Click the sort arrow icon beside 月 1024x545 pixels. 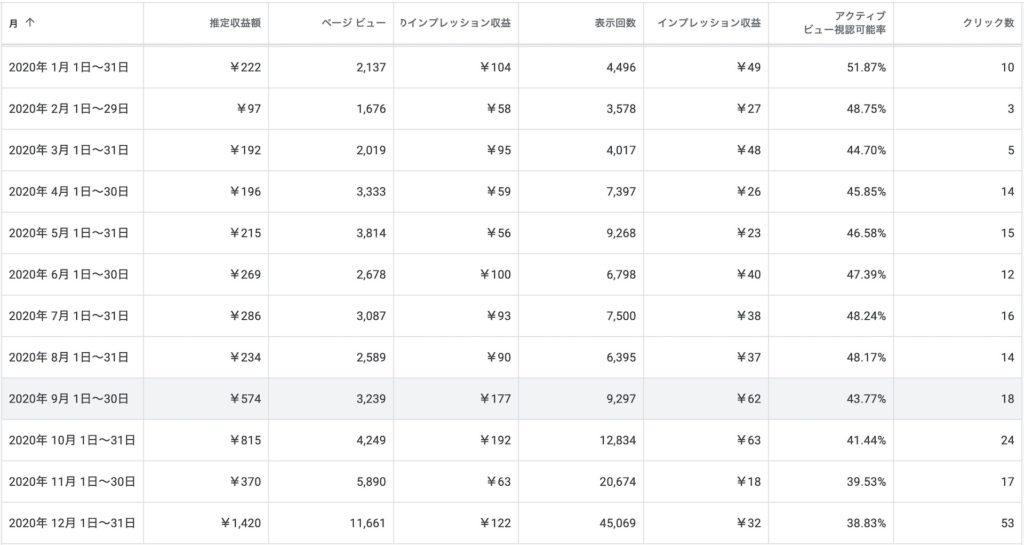[x=30, y=23]
